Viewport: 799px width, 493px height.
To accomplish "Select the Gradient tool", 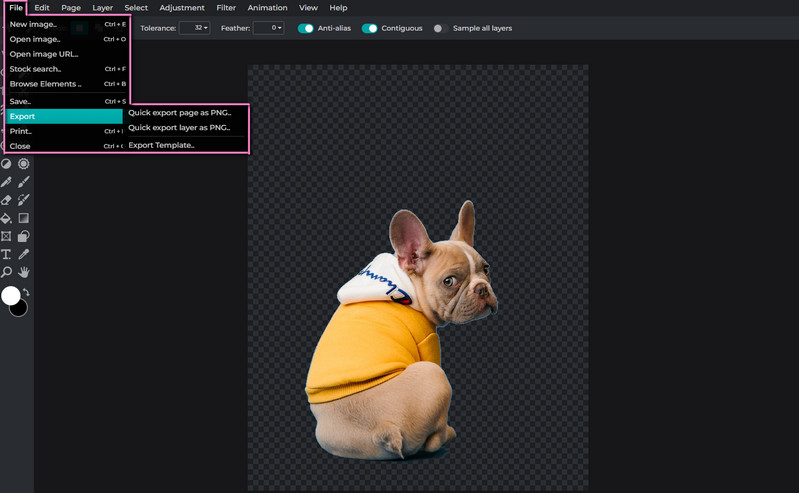I will pyautogui.click(x=24, y=218).
